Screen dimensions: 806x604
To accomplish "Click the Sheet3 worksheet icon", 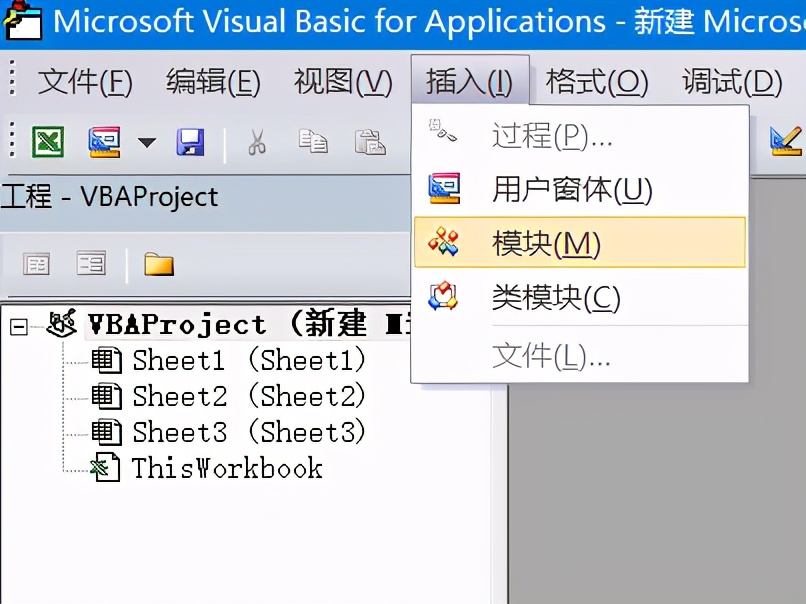I will point(106,432).
